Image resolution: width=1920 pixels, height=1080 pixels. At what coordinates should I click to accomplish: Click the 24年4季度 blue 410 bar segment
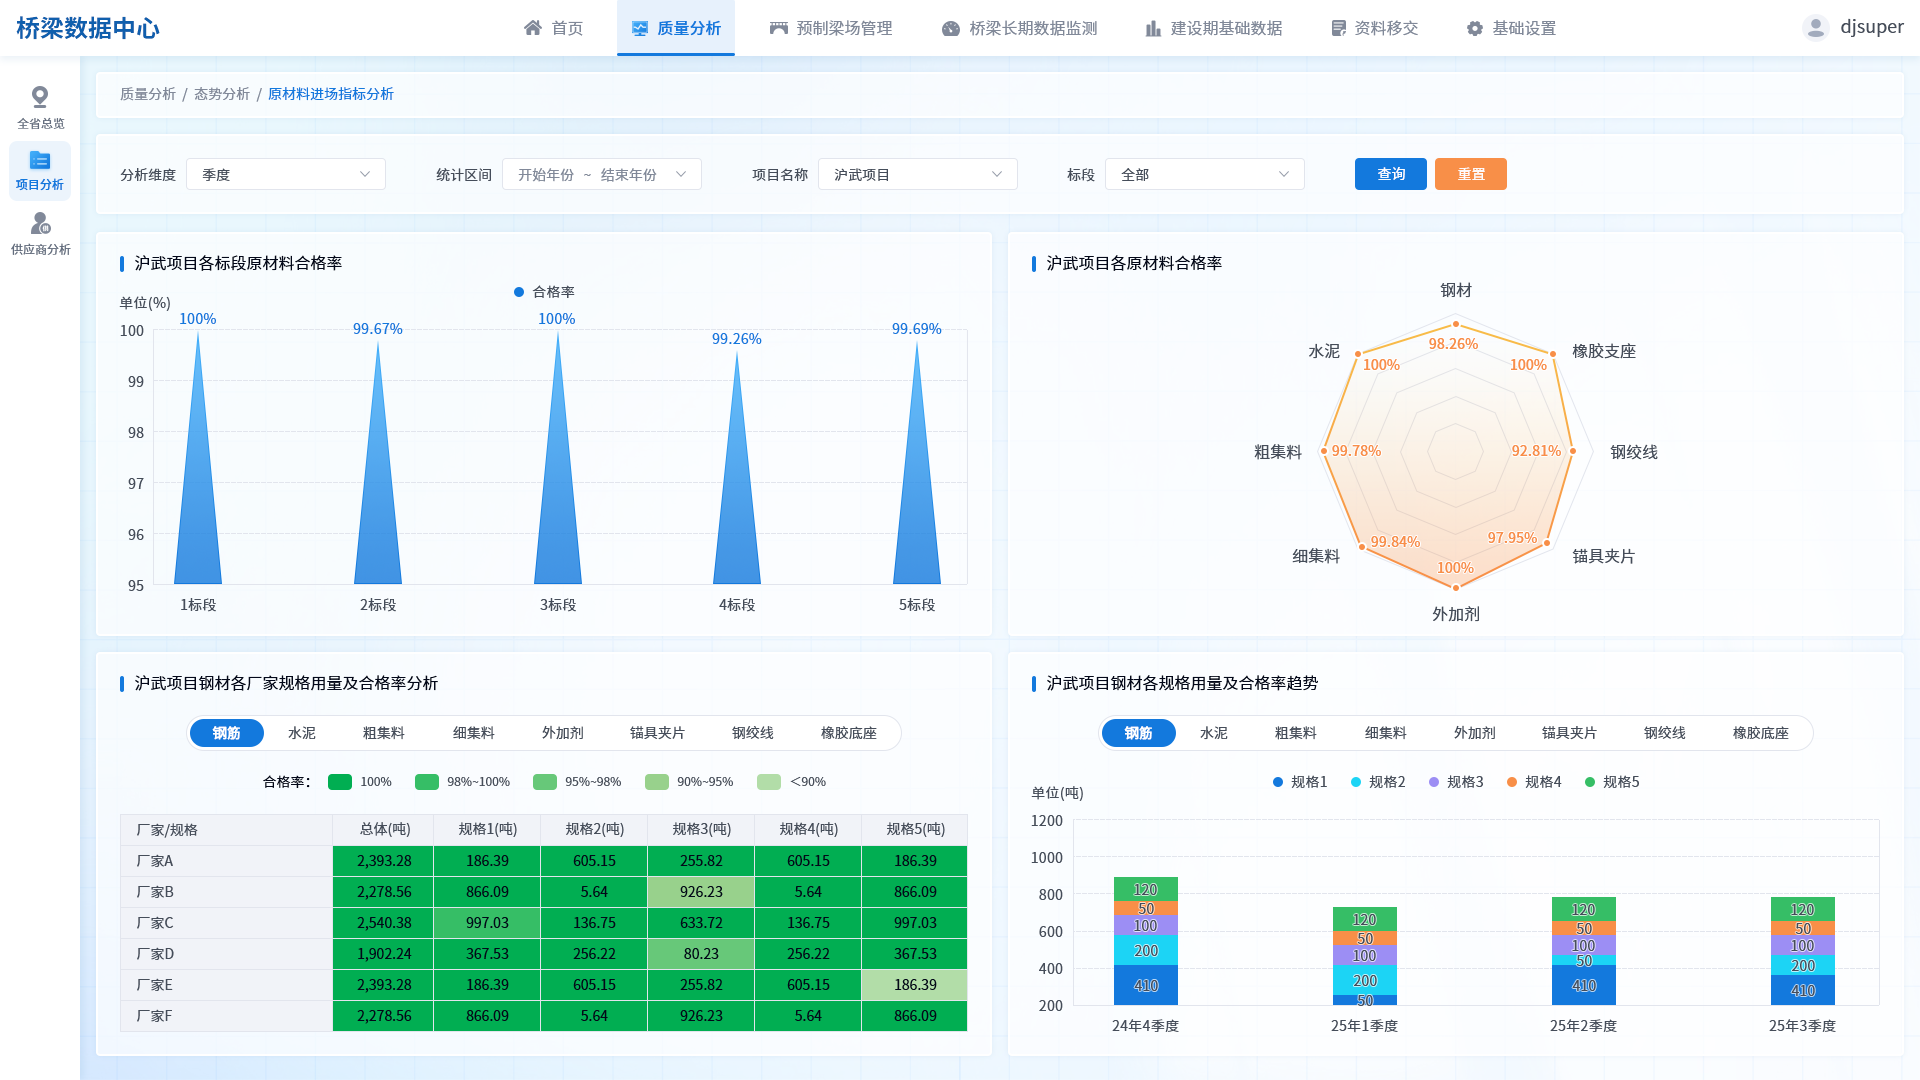(x=1146, y=985)
